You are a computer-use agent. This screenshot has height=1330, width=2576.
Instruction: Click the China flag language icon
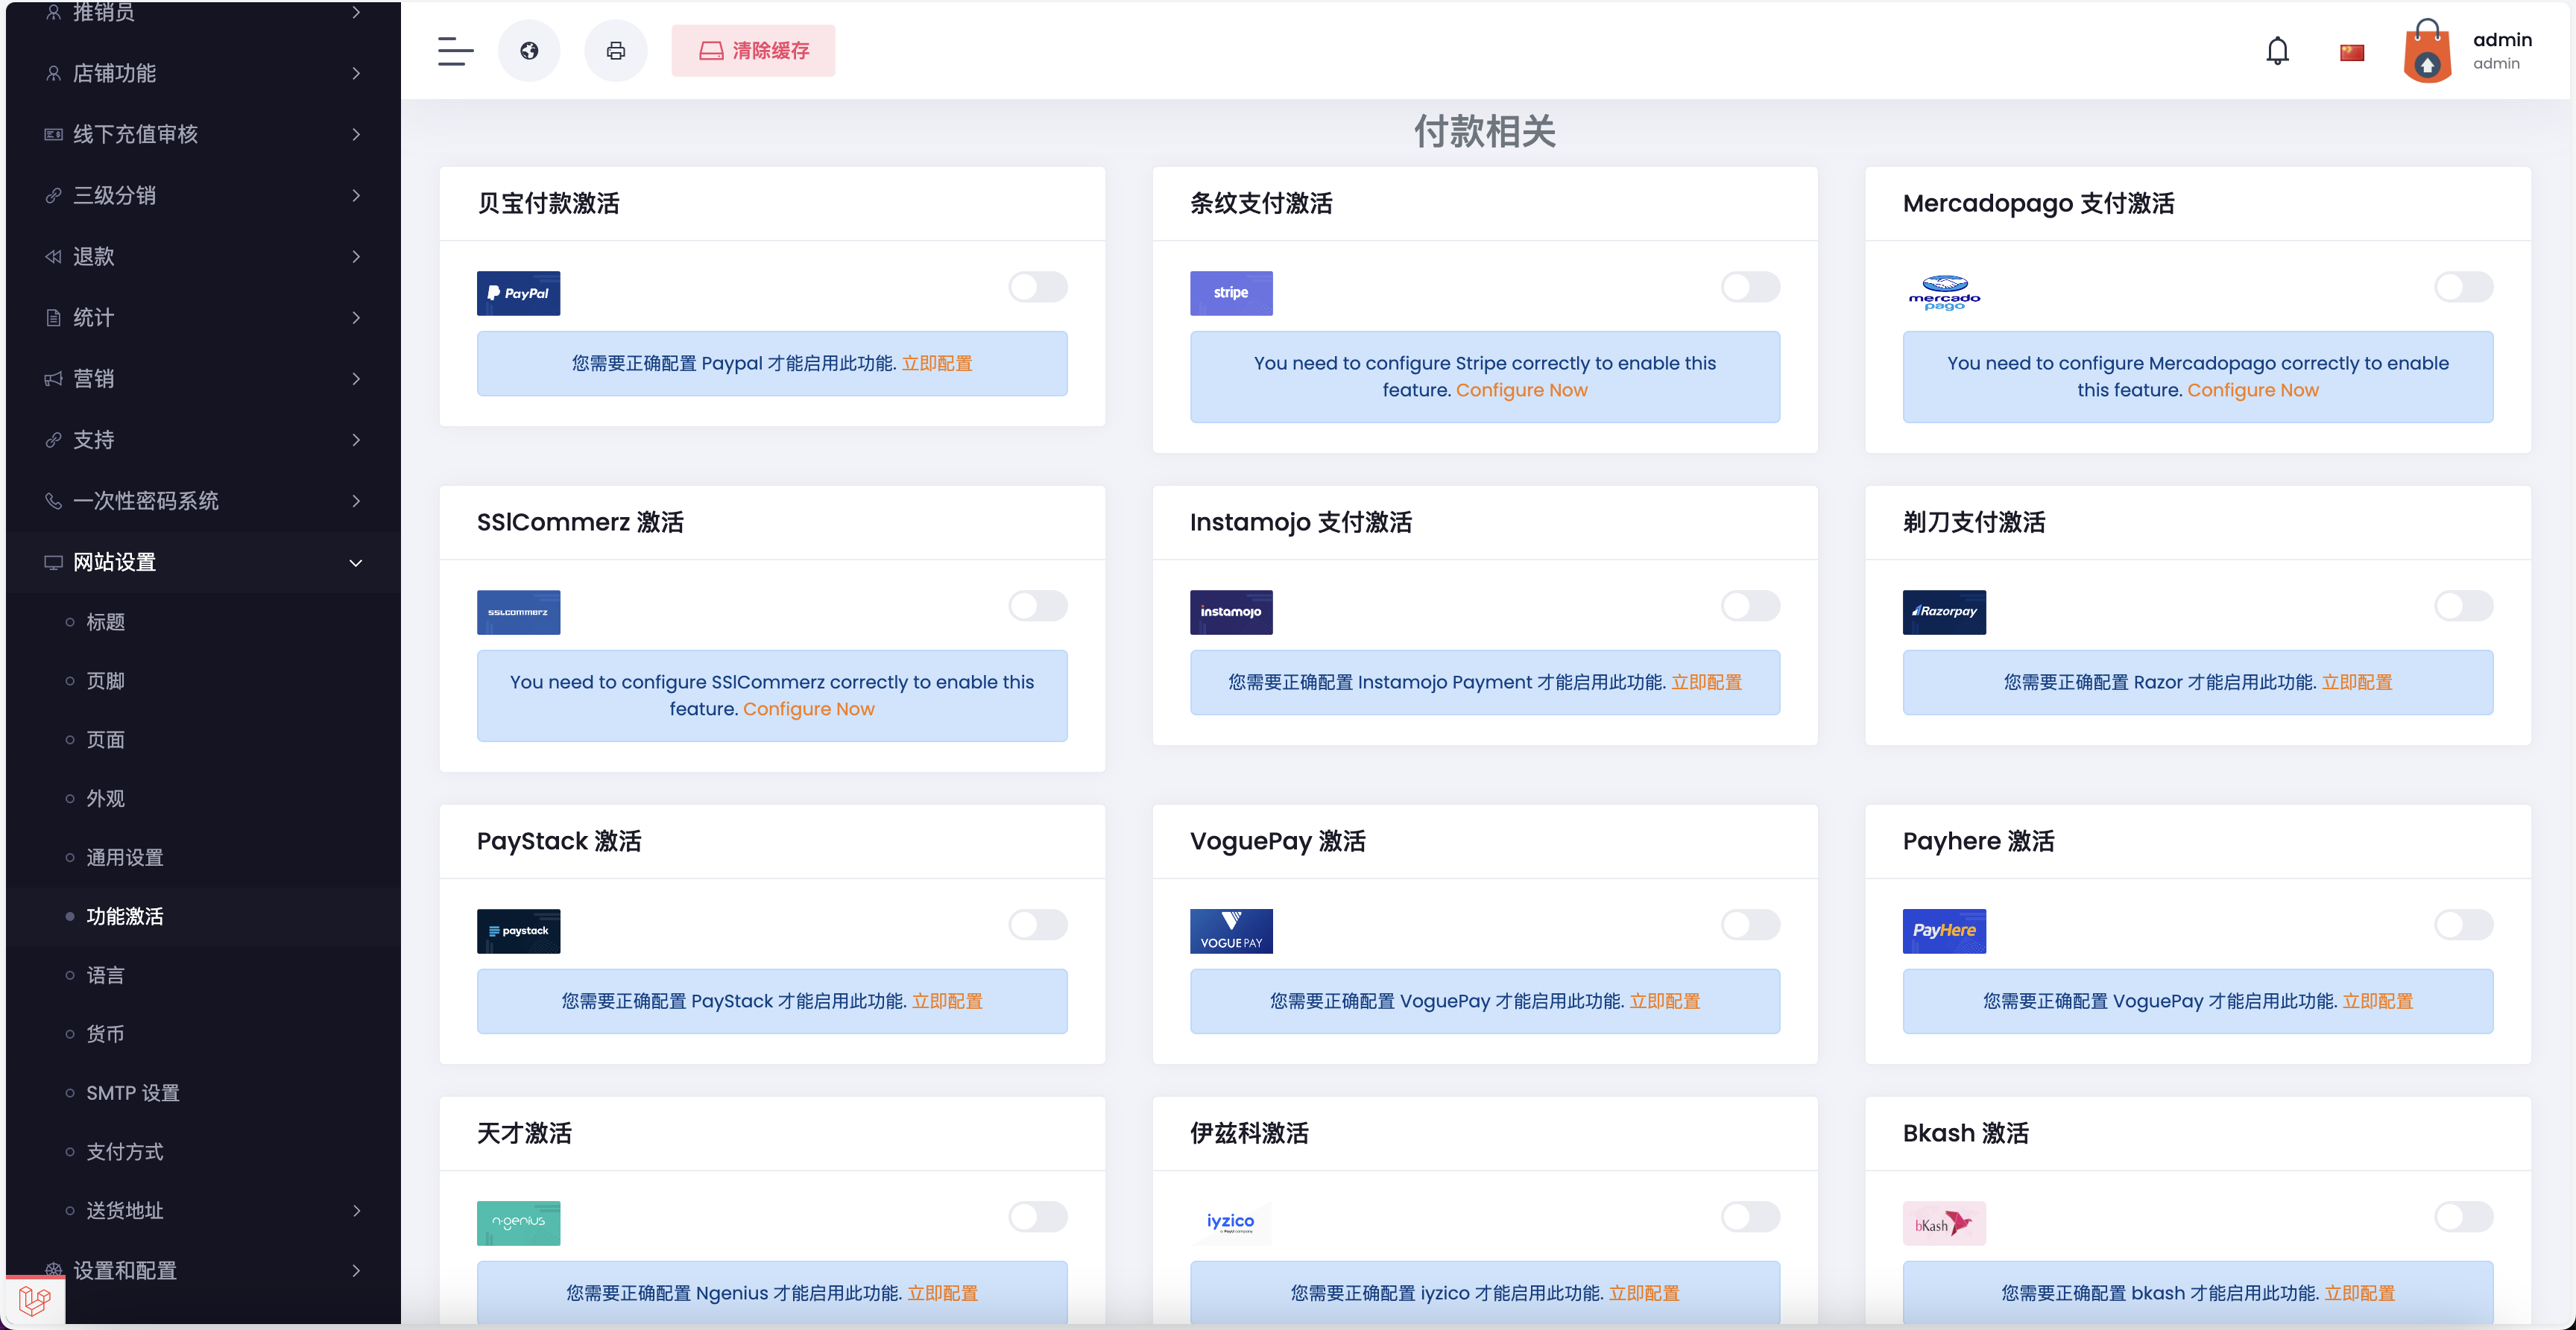tap(2352, 50)
